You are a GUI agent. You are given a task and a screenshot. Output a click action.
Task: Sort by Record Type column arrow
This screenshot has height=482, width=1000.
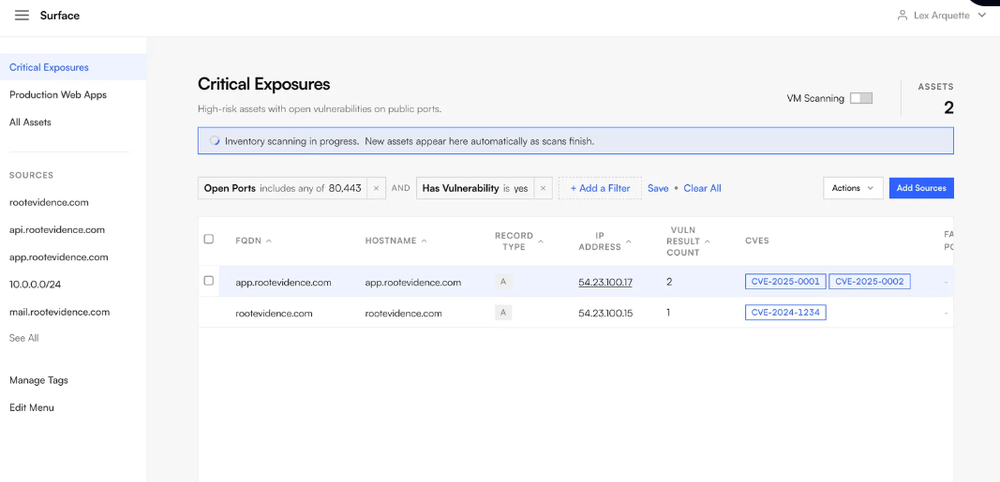pyautogui.click(x=541, y=241)
